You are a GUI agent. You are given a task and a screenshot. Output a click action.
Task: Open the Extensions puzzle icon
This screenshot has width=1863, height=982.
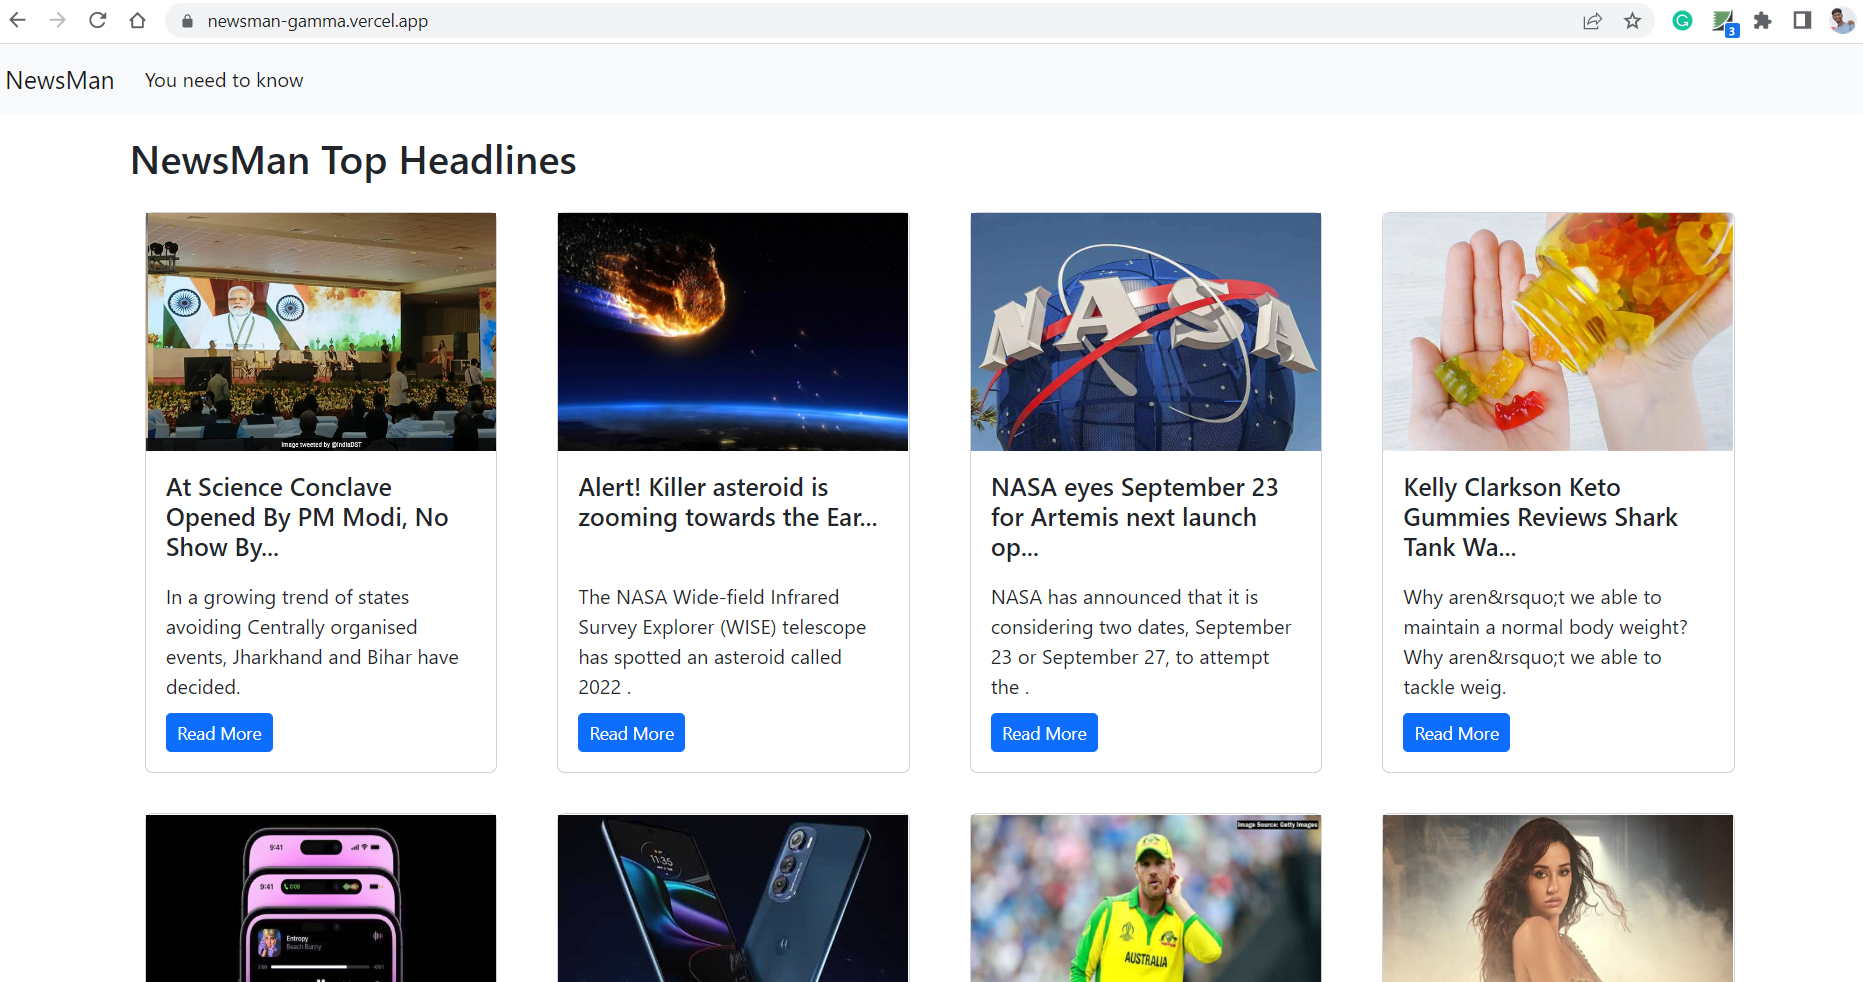[1762, 21]
